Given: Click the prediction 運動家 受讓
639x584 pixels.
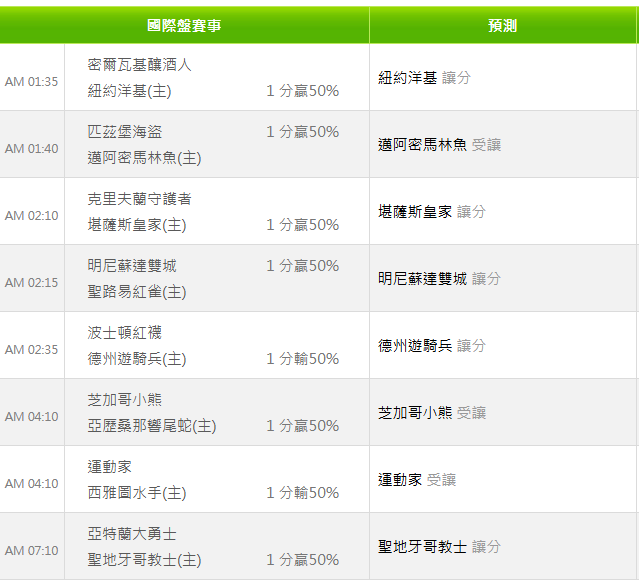Looking at the screenshot, I should point(416,480).
